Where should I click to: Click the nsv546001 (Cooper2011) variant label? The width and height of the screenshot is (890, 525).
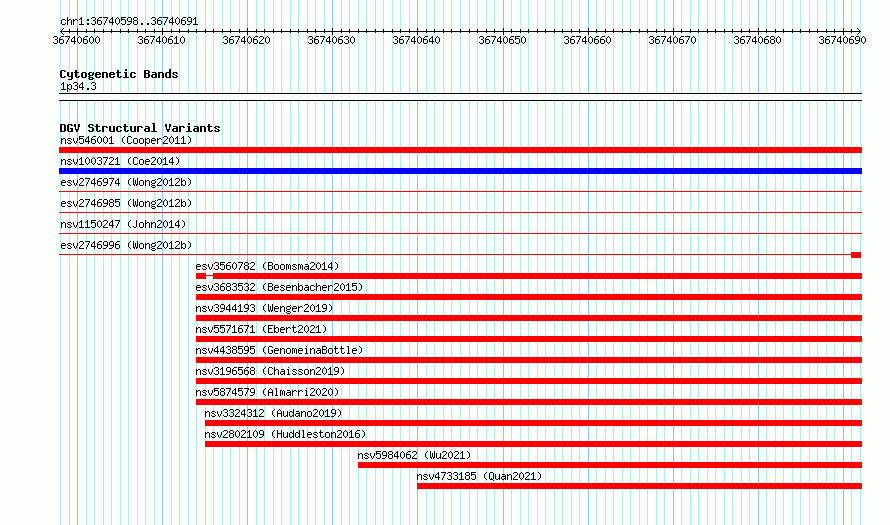coord(126,140)
